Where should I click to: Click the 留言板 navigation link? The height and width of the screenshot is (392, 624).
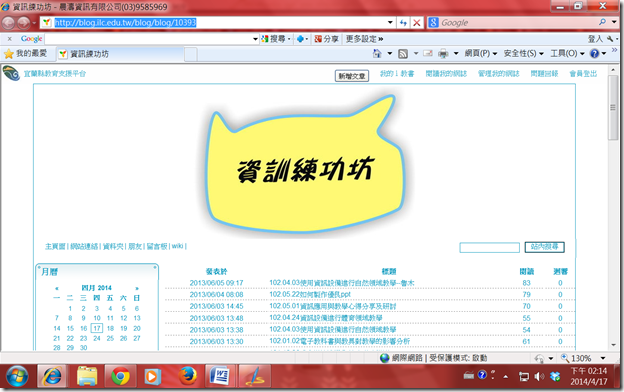tap(157, 246)
